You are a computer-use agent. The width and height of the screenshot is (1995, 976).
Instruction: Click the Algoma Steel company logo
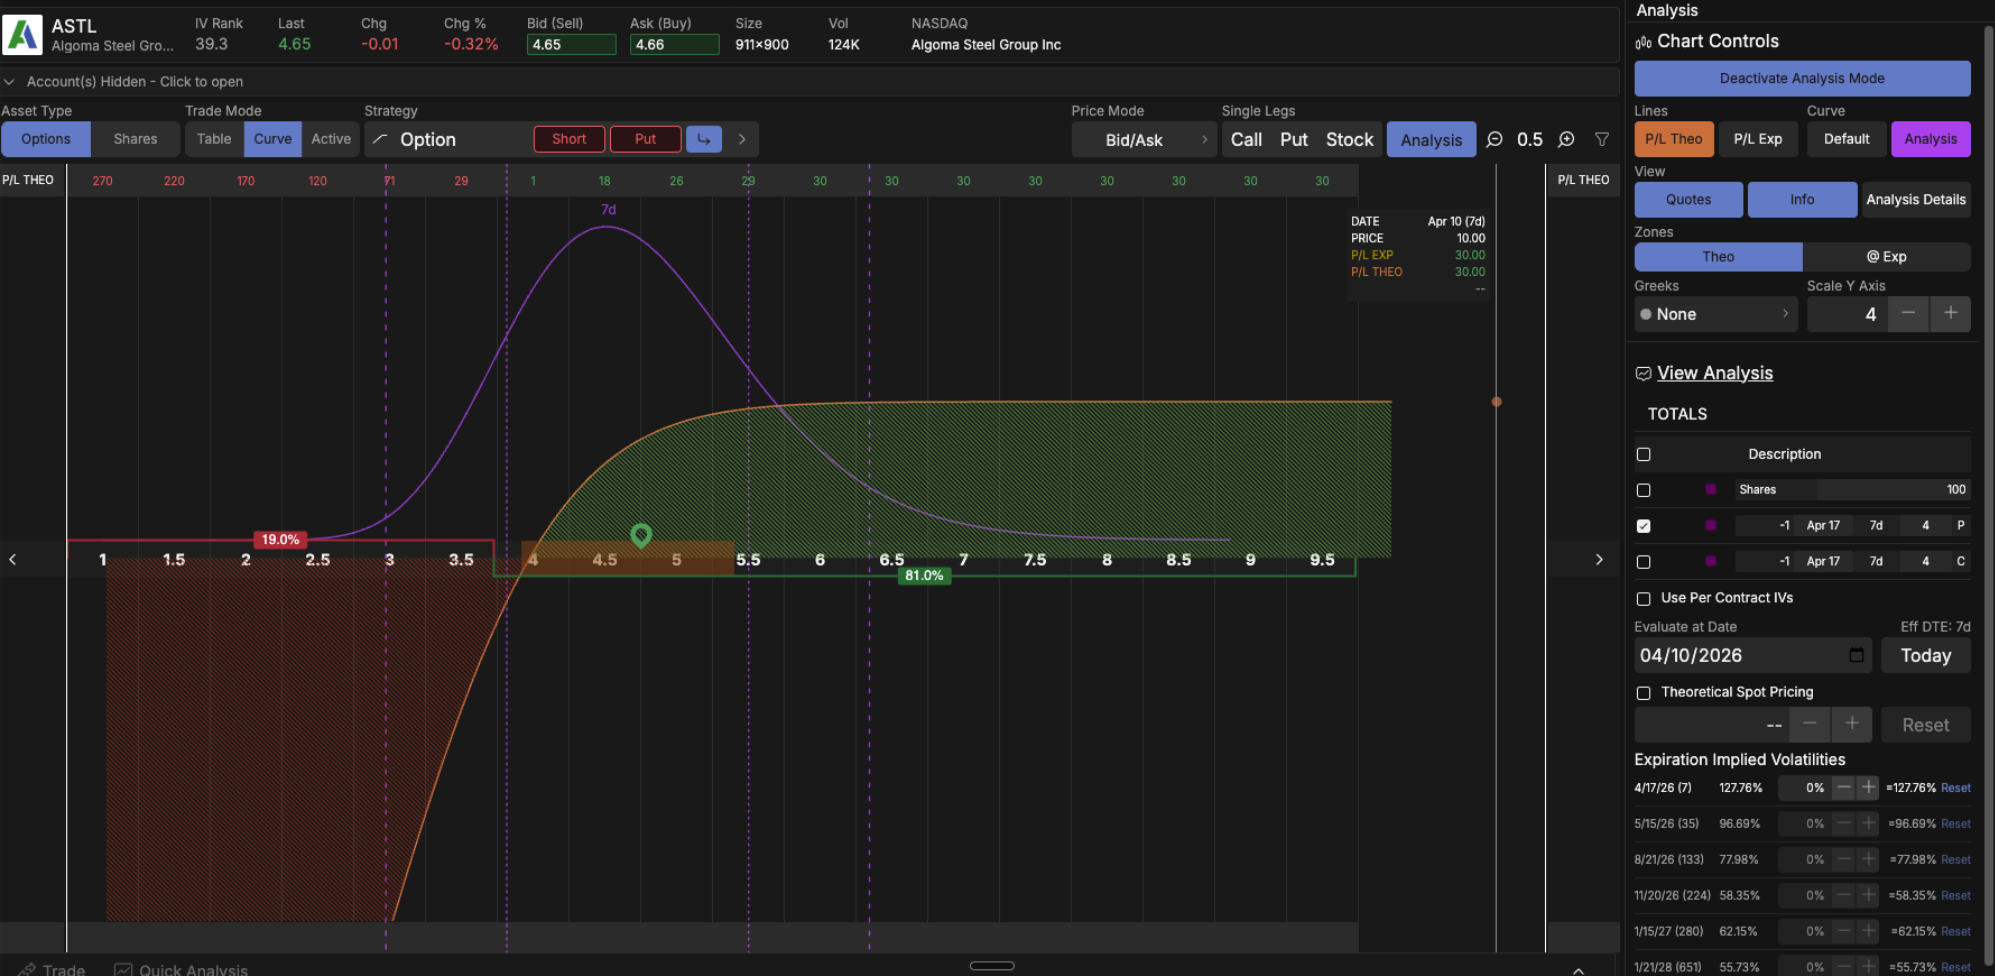pos(22,33)
